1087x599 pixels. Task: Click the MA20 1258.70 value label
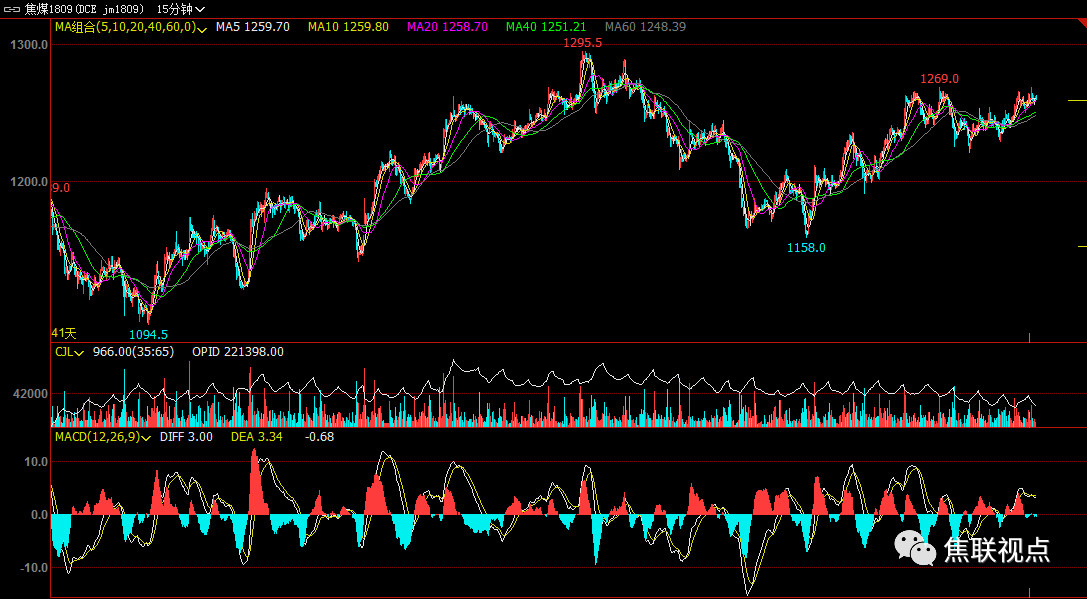tap(447, 27)
